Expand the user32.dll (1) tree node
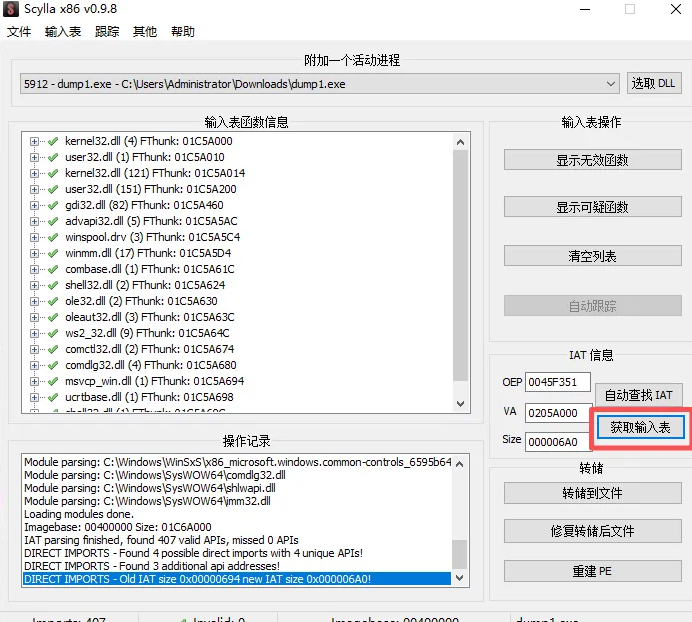Screen dimensions: 692x622 coord(34,158)
